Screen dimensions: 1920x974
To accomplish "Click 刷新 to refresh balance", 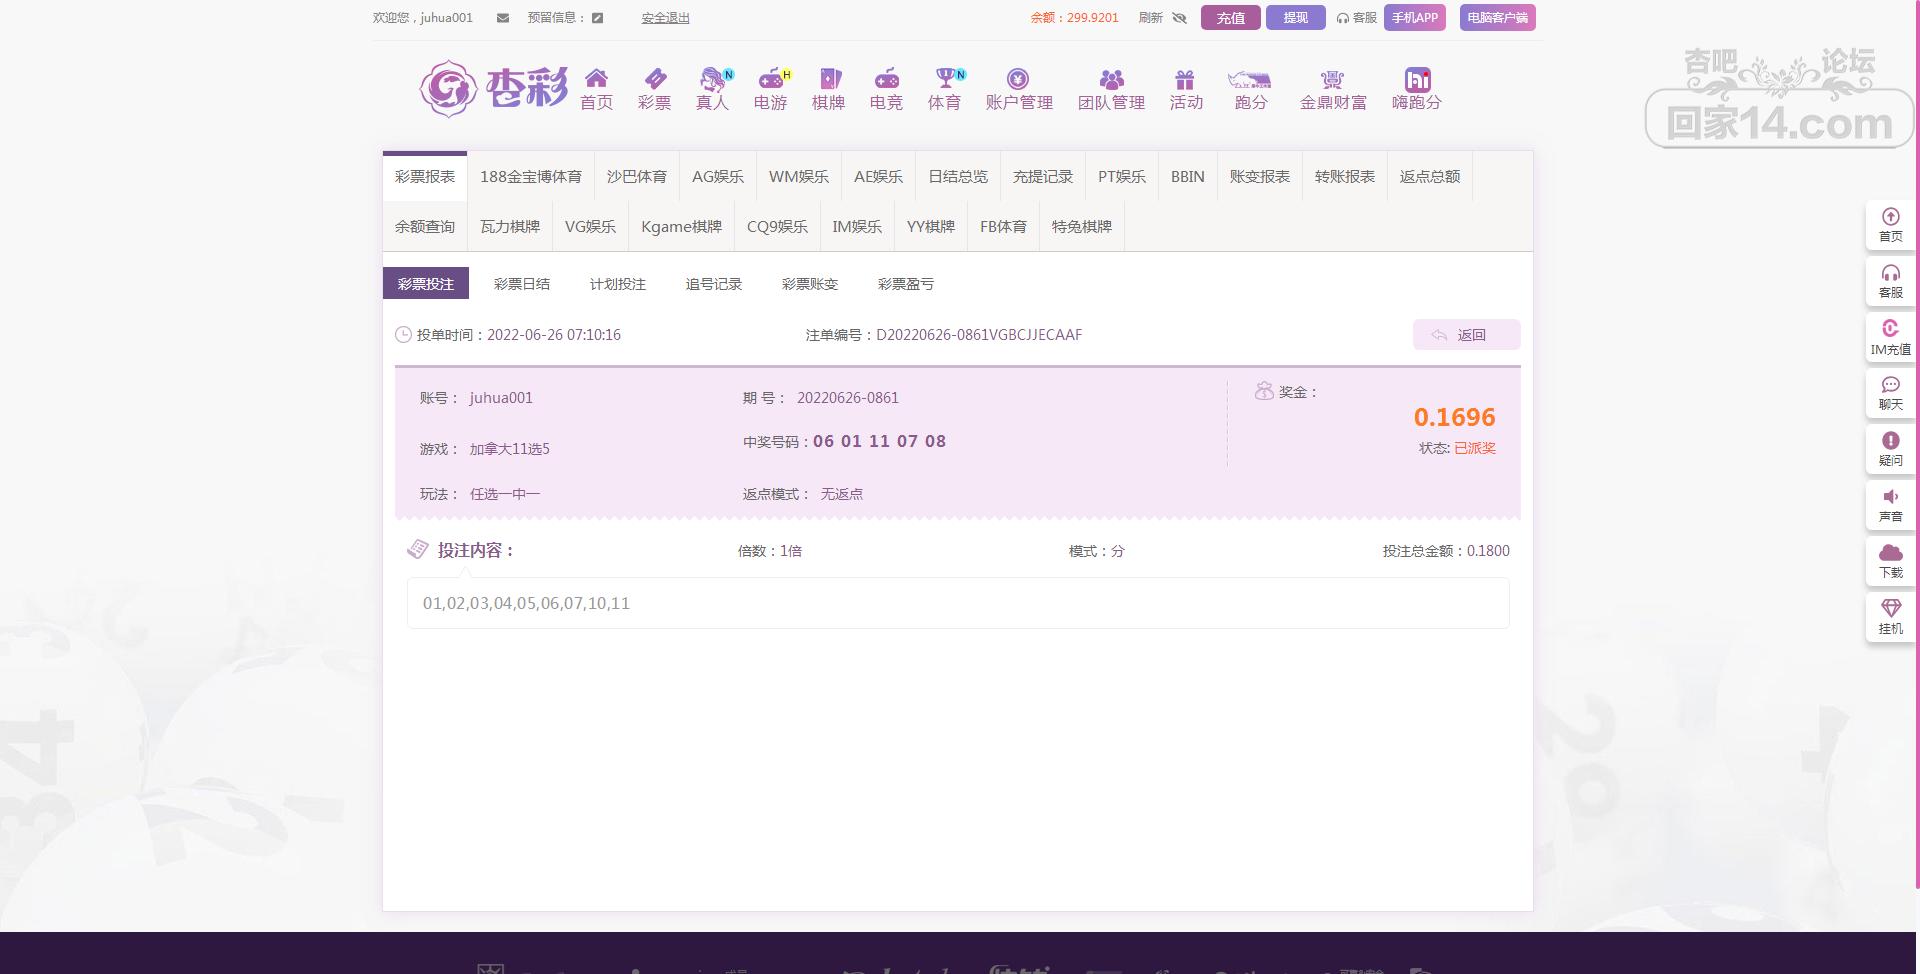I will [x=1150, y=18].
